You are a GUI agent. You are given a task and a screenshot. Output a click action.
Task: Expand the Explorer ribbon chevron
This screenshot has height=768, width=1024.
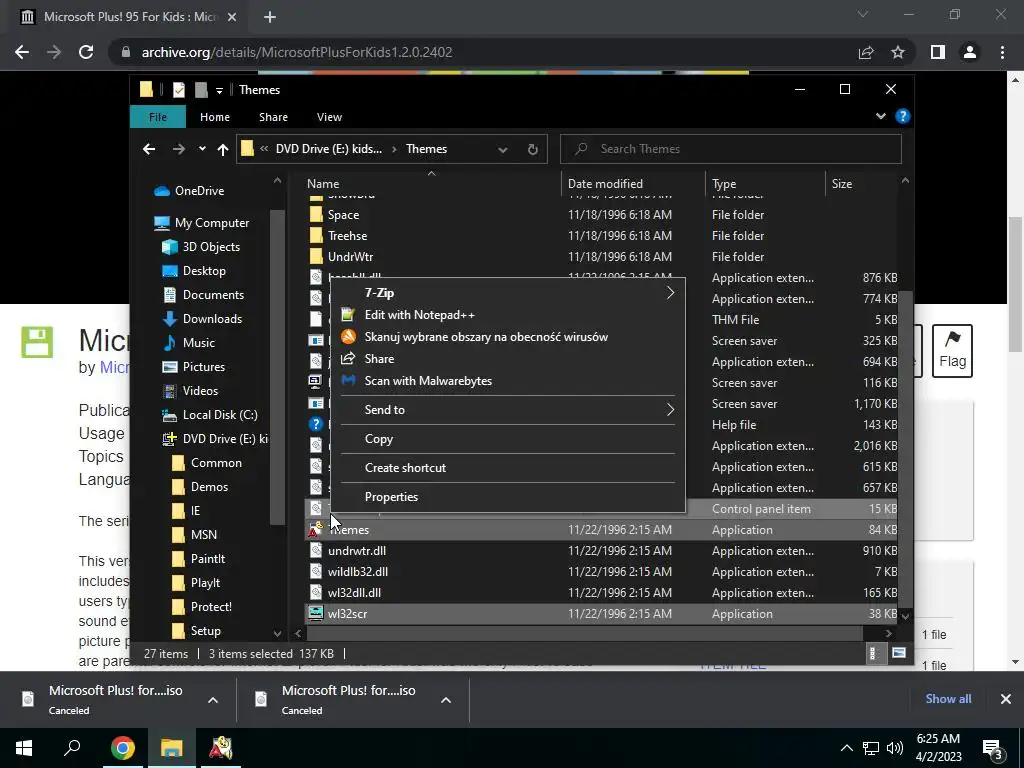click(x=880, y=116)
